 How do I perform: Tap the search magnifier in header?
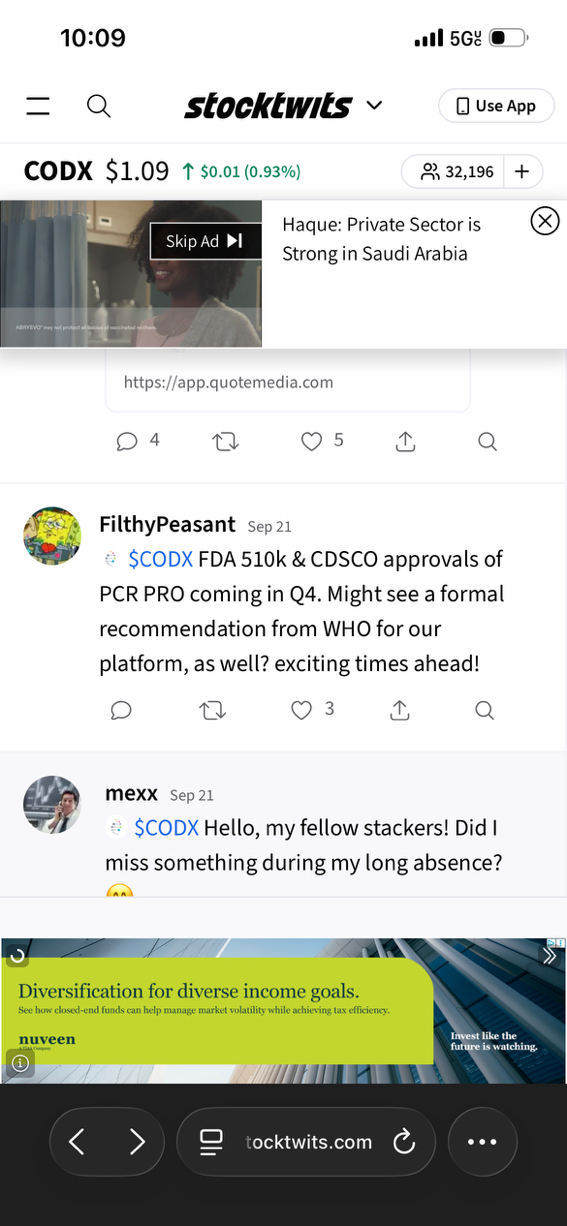click(98, 106)
